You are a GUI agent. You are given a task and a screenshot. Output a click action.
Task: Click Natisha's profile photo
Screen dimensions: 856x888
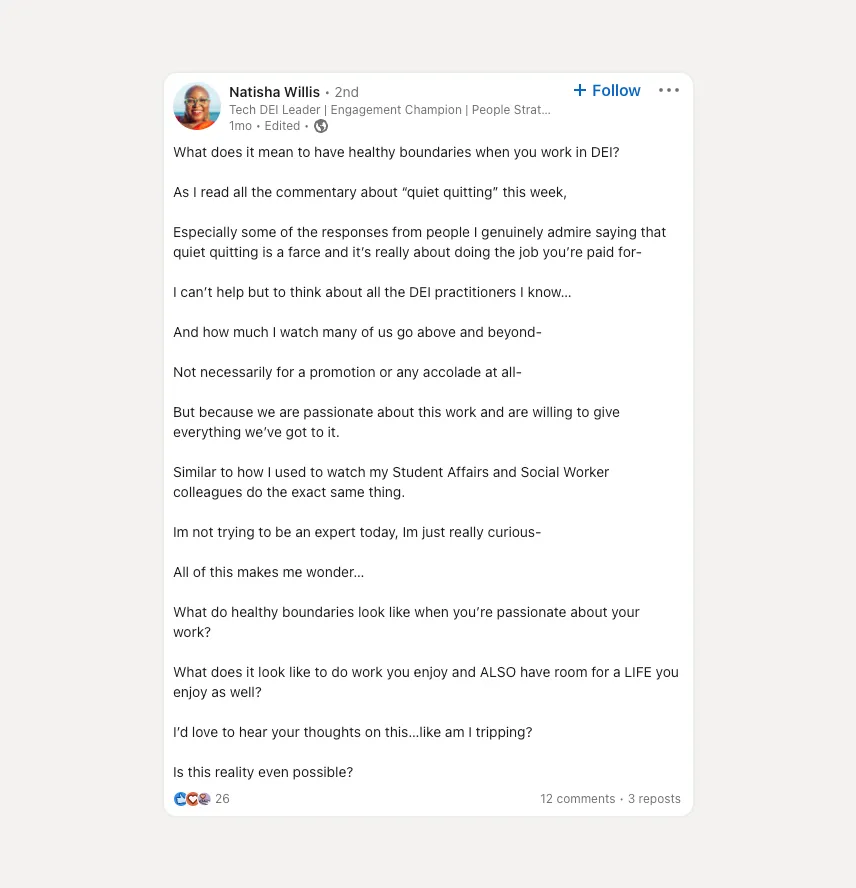[197, 104]
